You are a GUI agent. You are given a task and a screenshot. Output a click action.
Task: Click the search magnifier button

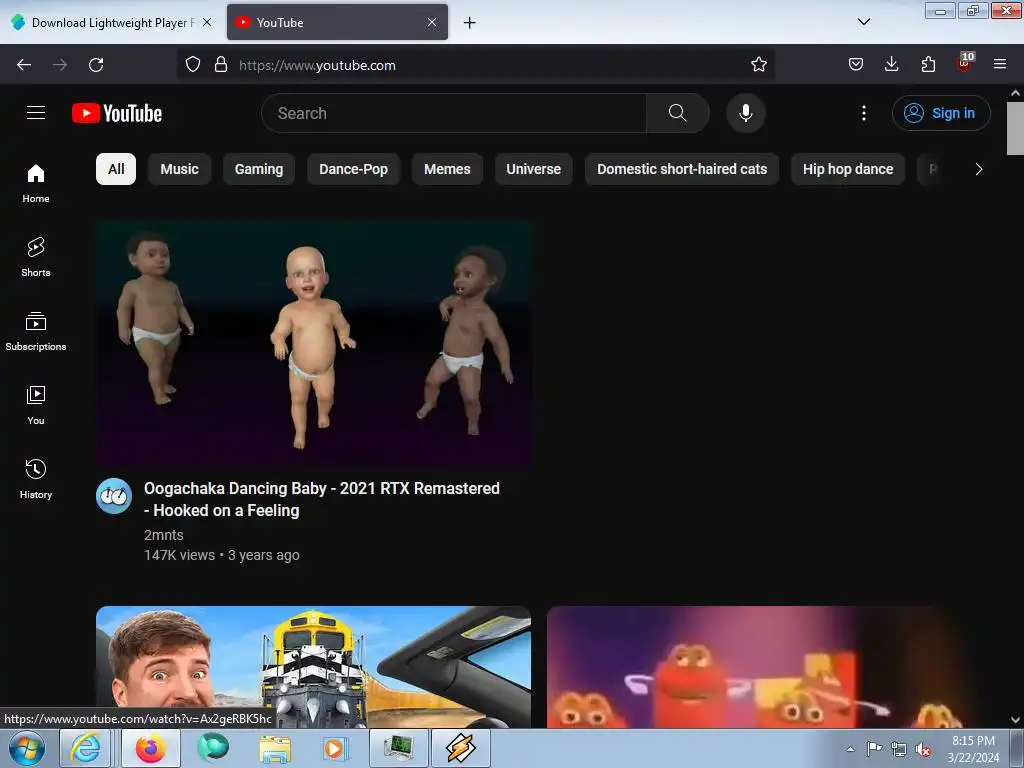point(677,113)
